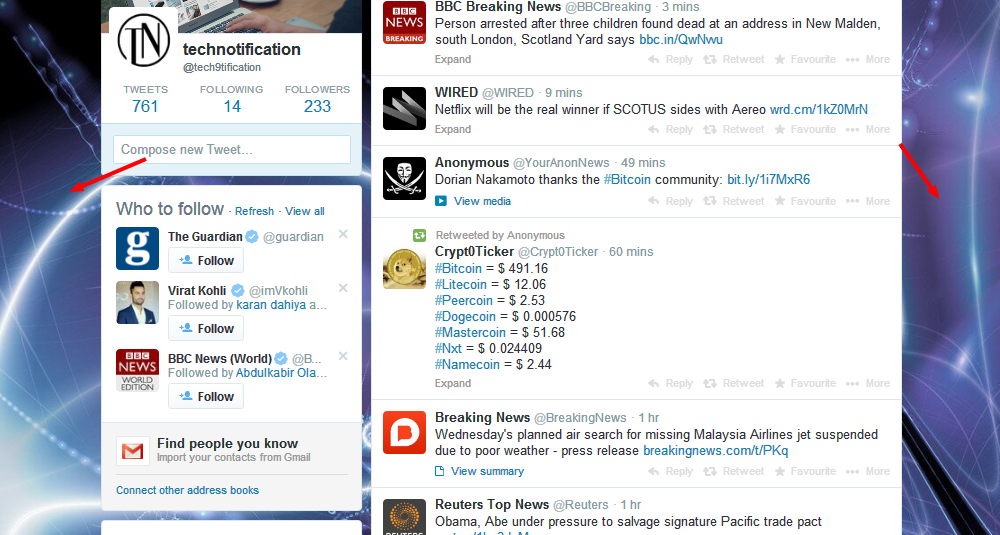
Task: Expand the Crypt0Ticker tweet
Action: point(453,383)
